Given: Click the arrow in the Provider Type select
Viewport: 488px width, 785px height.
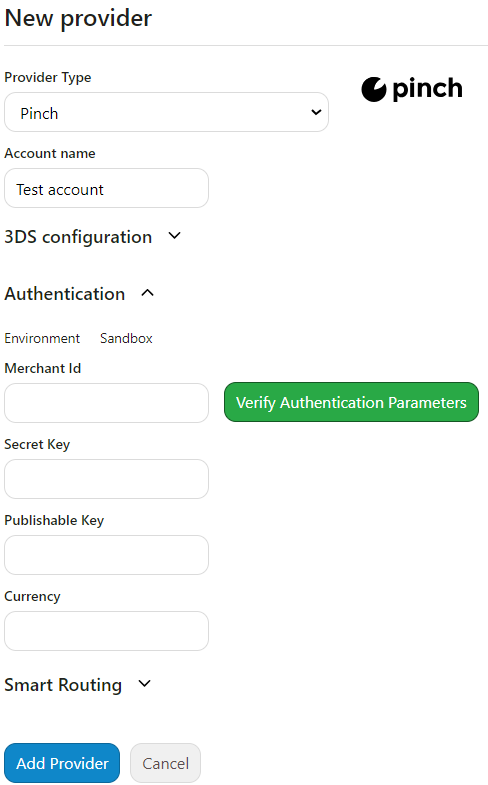Looking at the screenshot, I should [316, 112].
